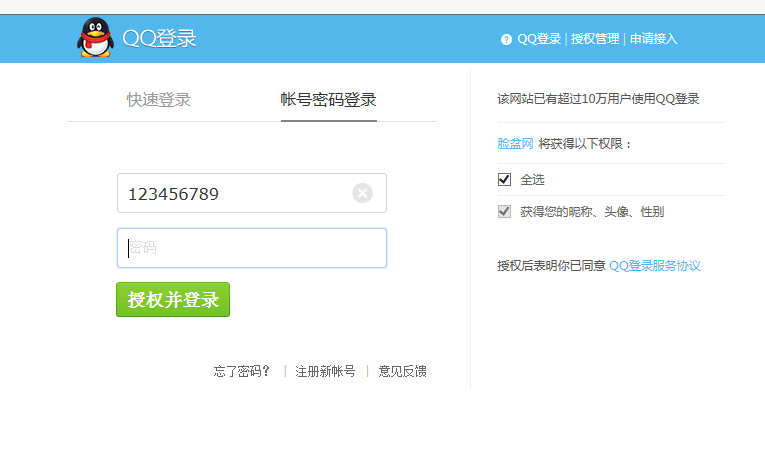The image size is (765, 455).
Task: Open the 忘了密码？ link
Action: click(242, 372)
